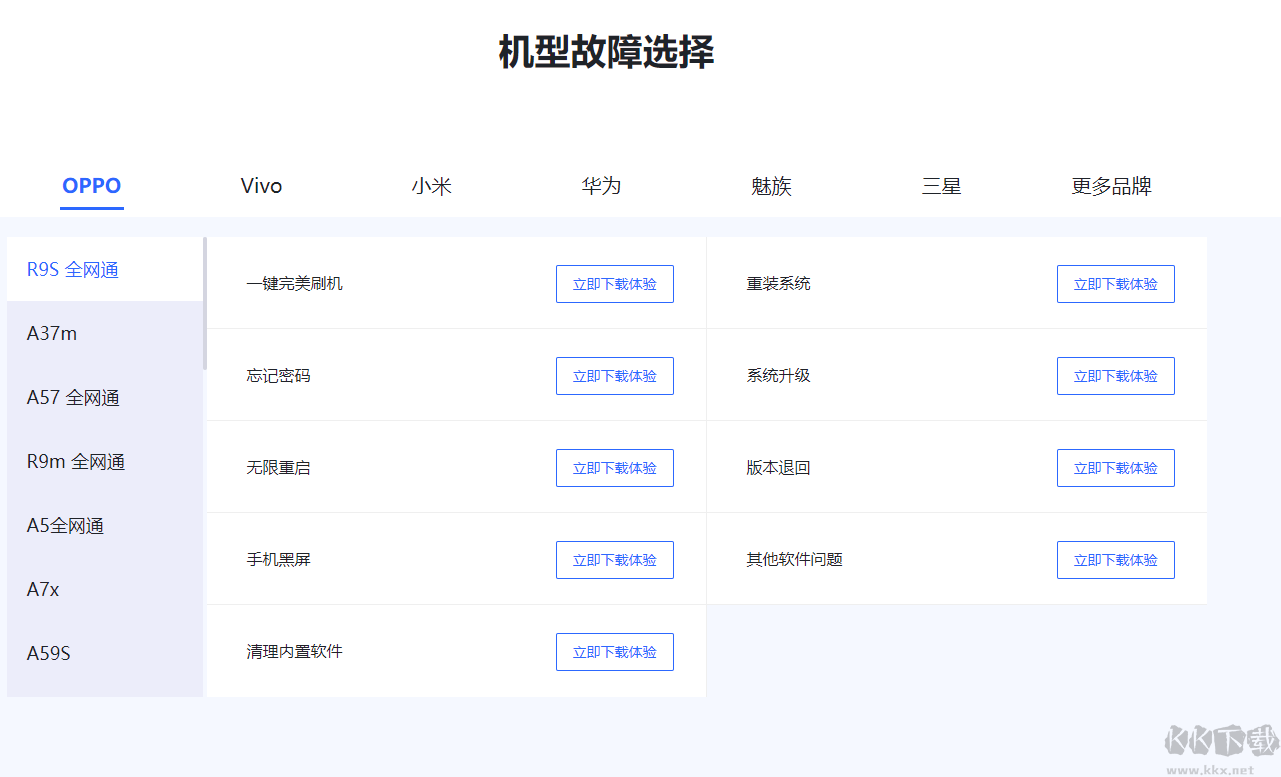This screenshot has width=1281, height=777.
Task: Click the 手机黑屏 label
Action: tap(278, 560)
